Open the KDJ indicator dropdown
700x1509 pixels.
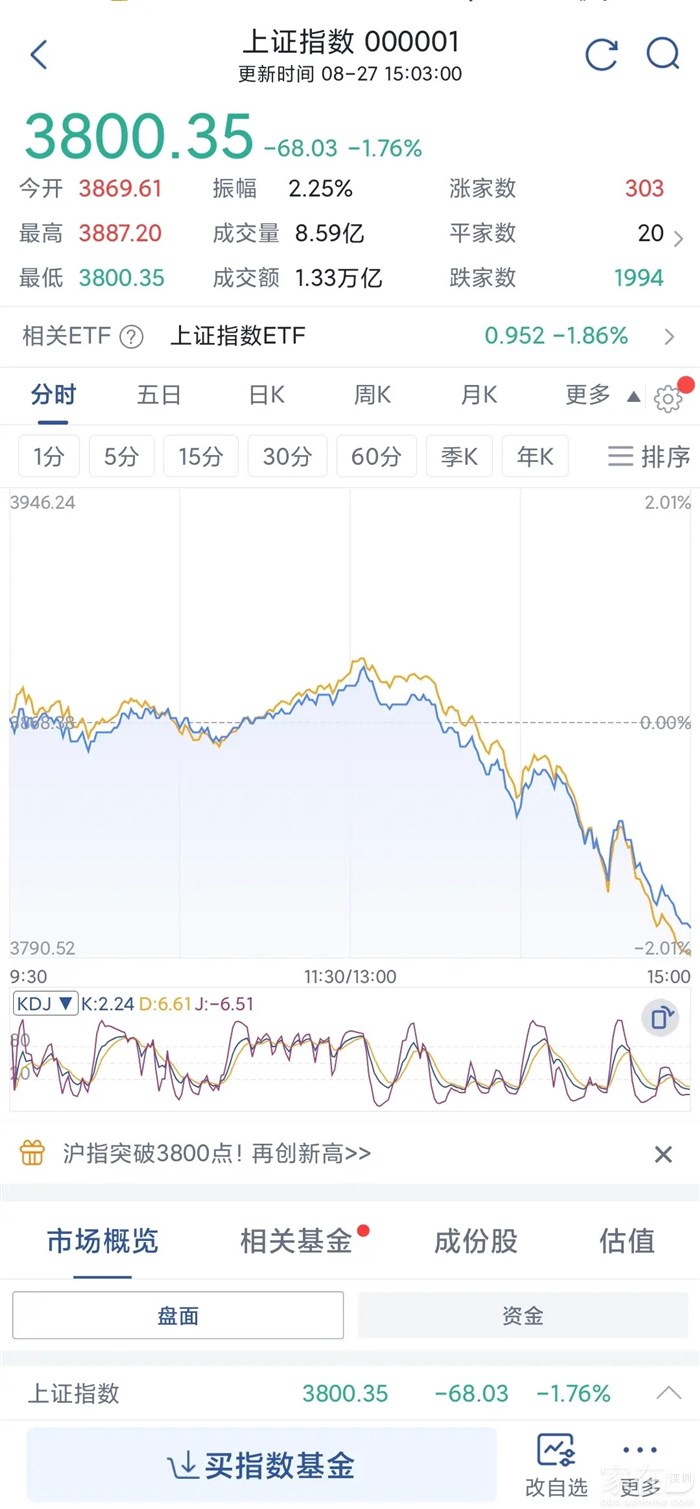(x=46, y=1003)
